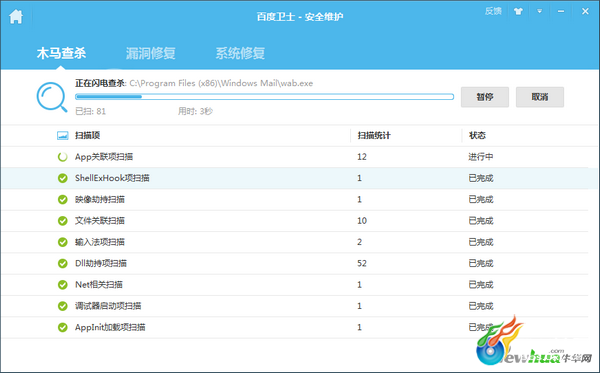Open the title bar dropdown menu arrow
Screen dimensions: 600x373
(540, 11)
